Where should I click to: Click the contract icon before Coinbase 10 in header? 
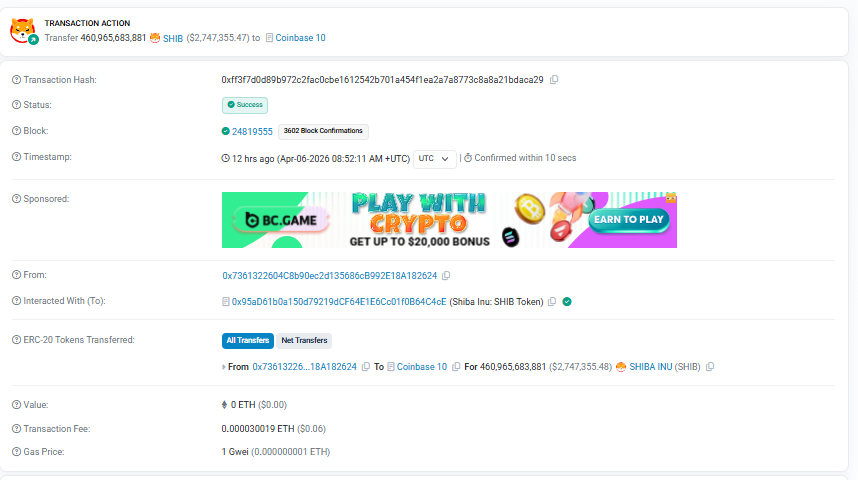(x=269, y=38)
